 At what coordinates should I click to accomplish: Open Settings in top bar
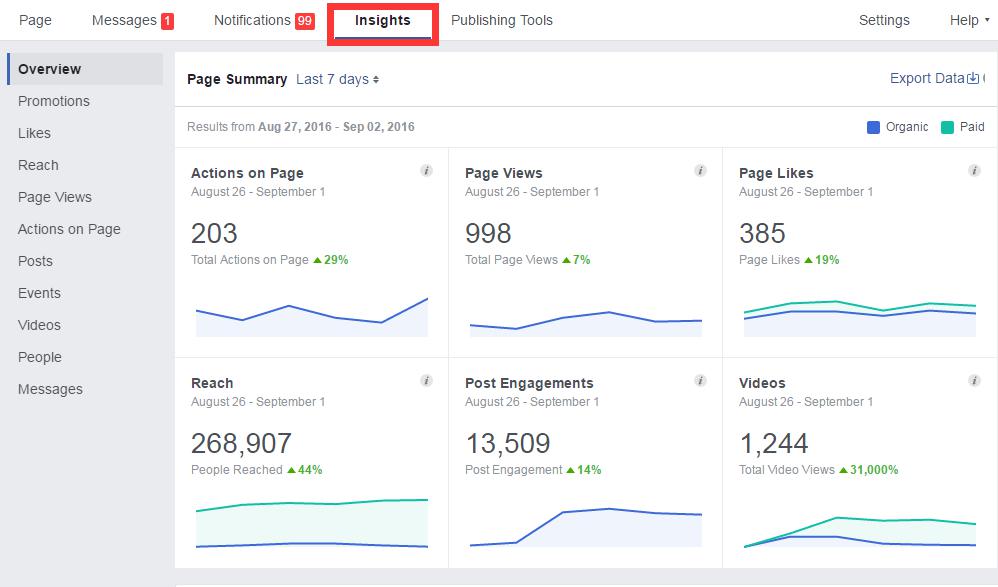point(884,20)
